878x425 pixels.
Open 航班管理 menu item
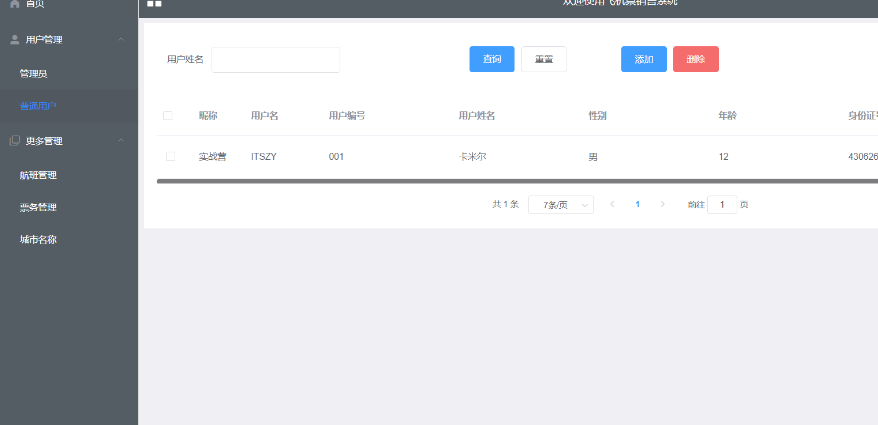pyautogui.click(x=38, y=175)
